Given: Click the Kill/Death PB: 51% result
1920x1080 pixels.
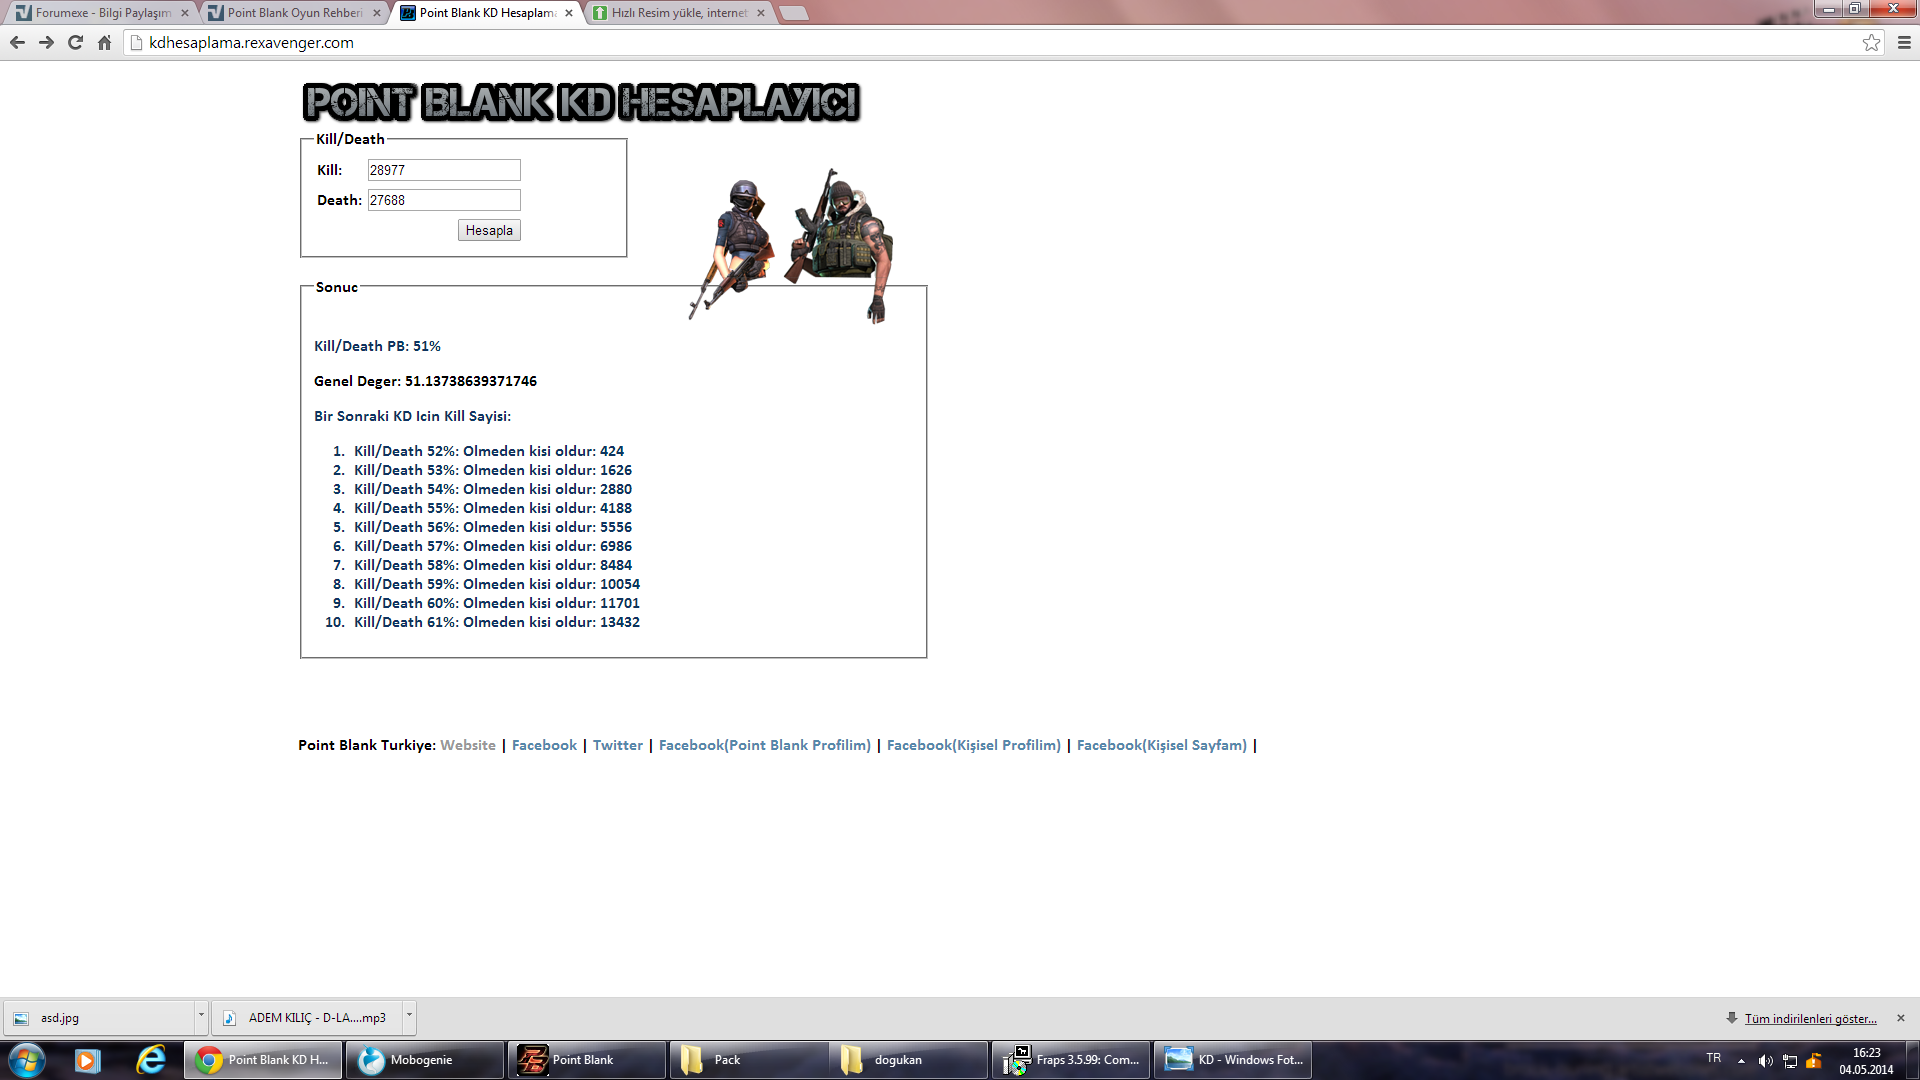Looking at the screenshot, I should pyautogui.click(x=377, y=346).
